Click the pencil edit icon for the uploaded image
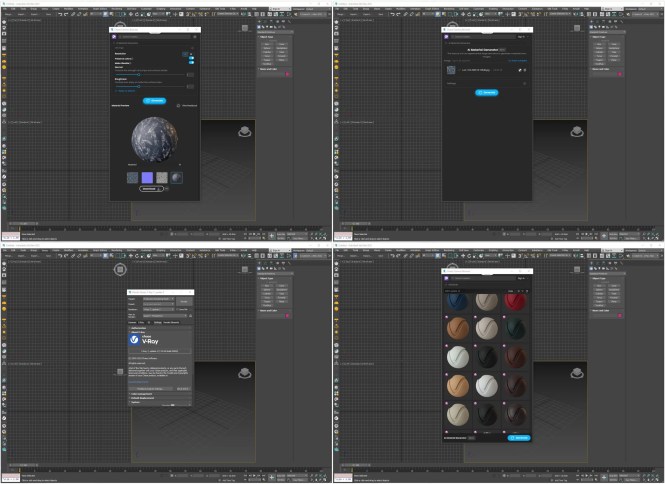 (520, 70)
